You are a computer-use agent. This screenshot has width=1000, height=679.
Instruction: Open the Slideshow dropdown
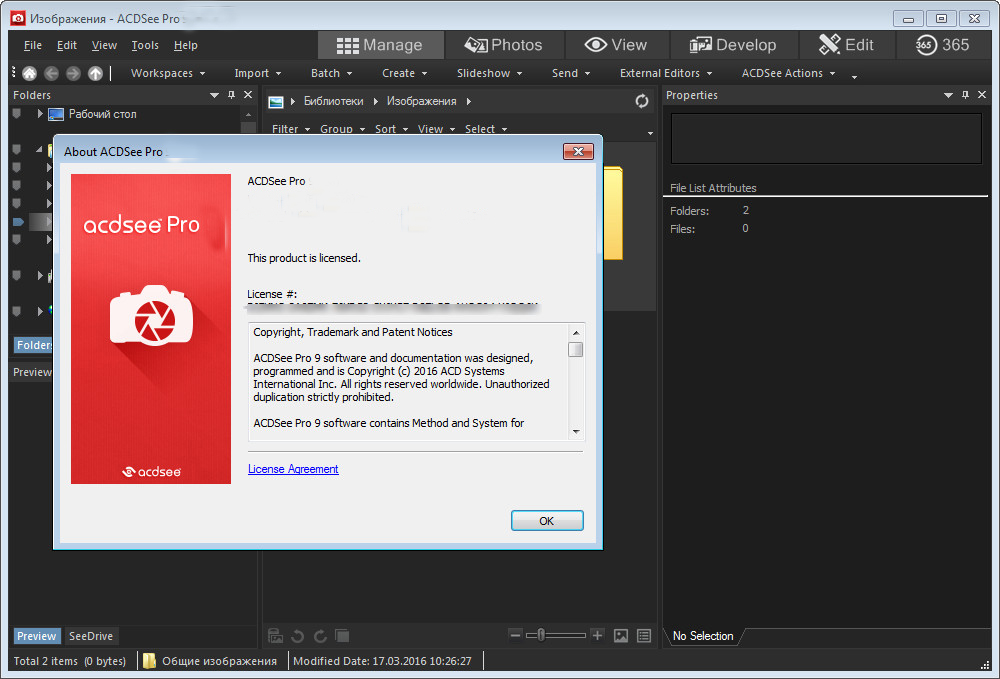coord(489,73)
